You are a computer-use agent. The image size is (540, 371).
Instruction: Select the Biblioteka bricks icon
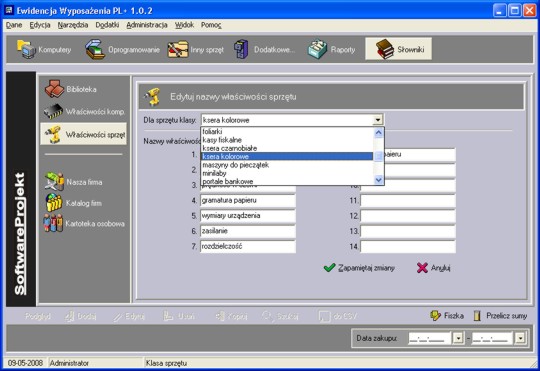[x=54, y=89]
